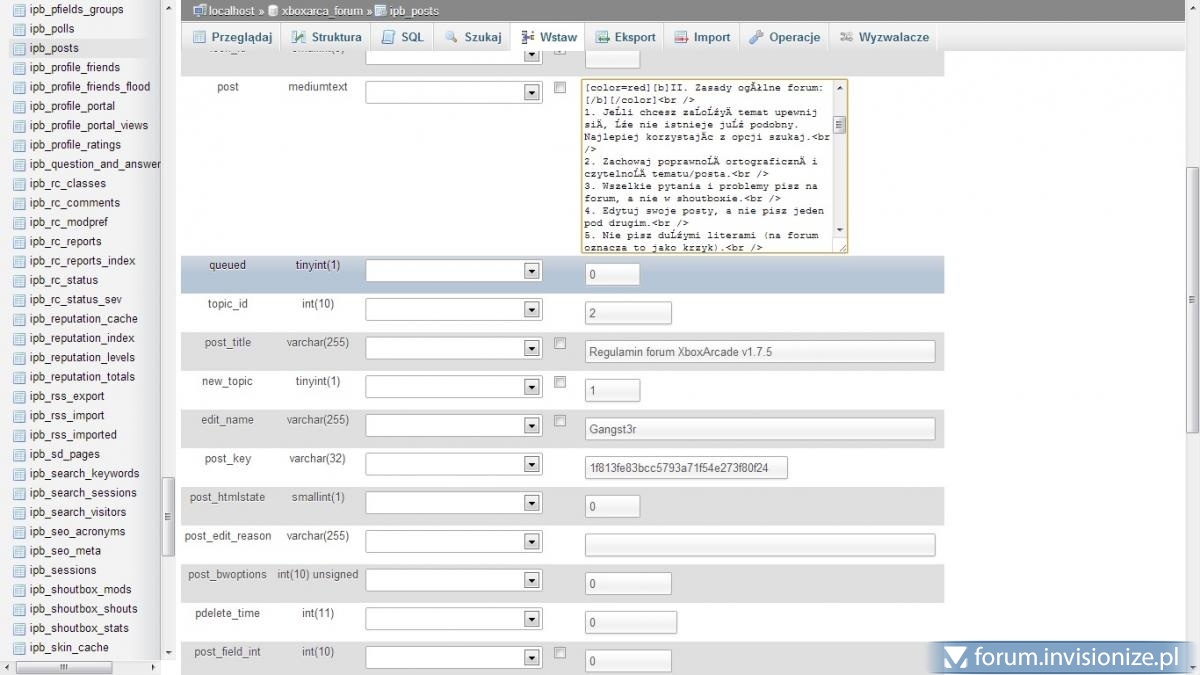
Task: Click the post_title value input field
Action: click(x=759, y=352)
